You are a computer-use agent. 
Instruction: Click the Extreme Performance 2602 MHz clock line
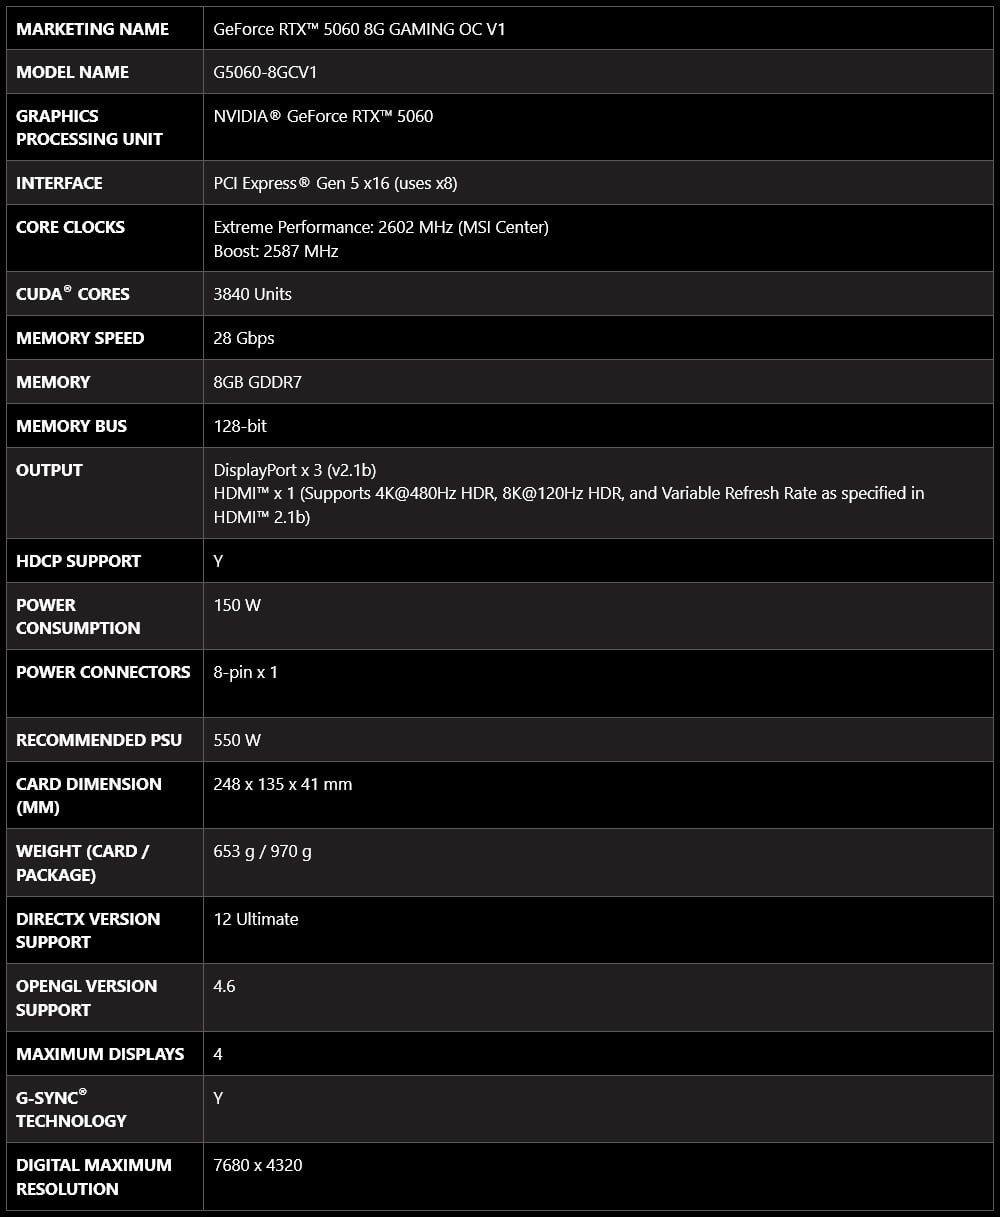(381, 227)
